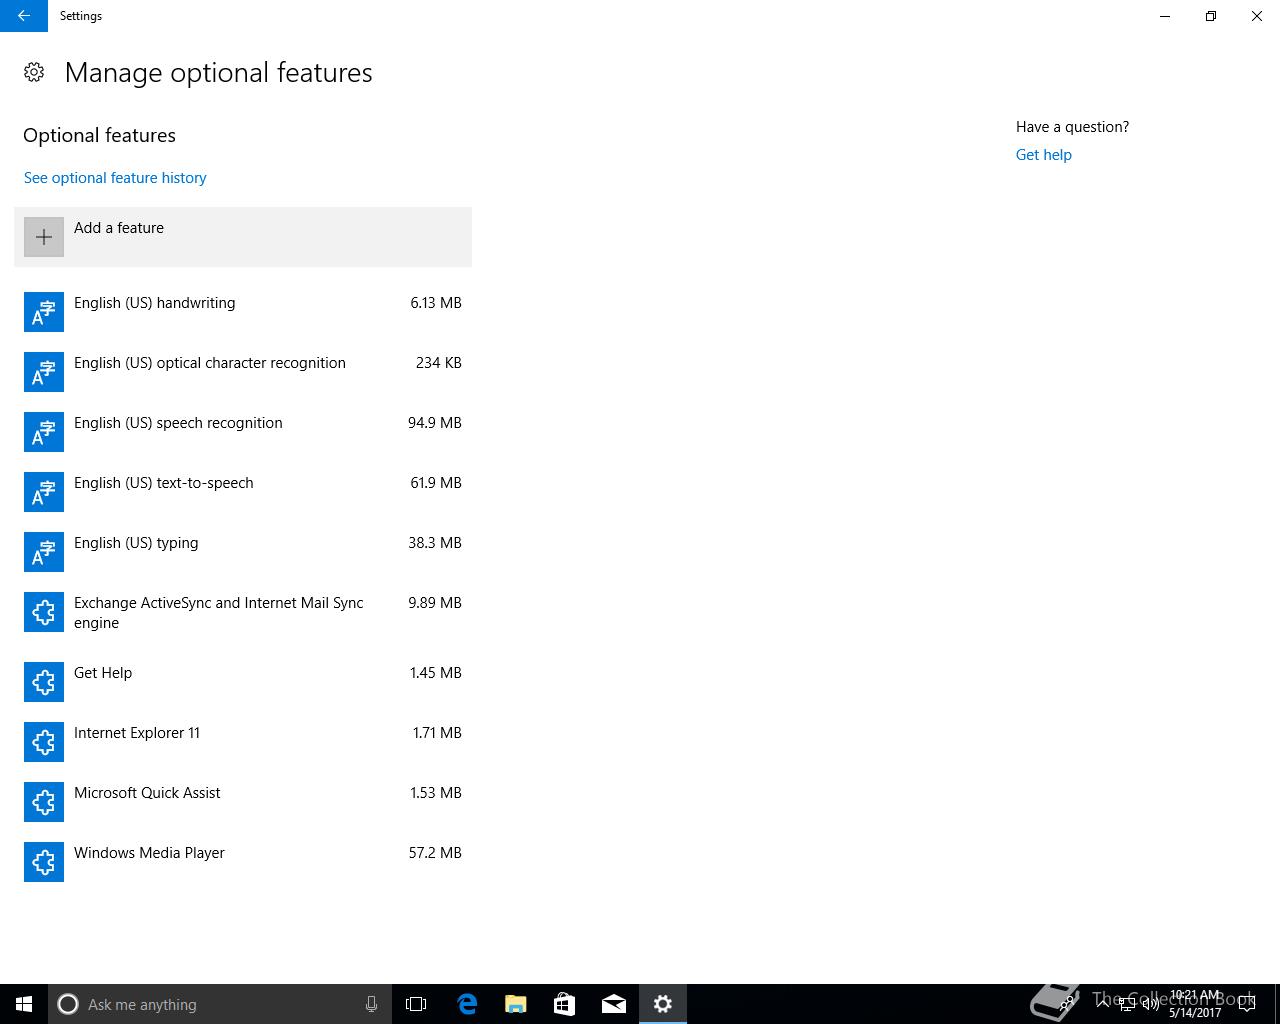Open See optional feature history link
Viewport: 1280px width, 1024px height.
pos(115,178)
